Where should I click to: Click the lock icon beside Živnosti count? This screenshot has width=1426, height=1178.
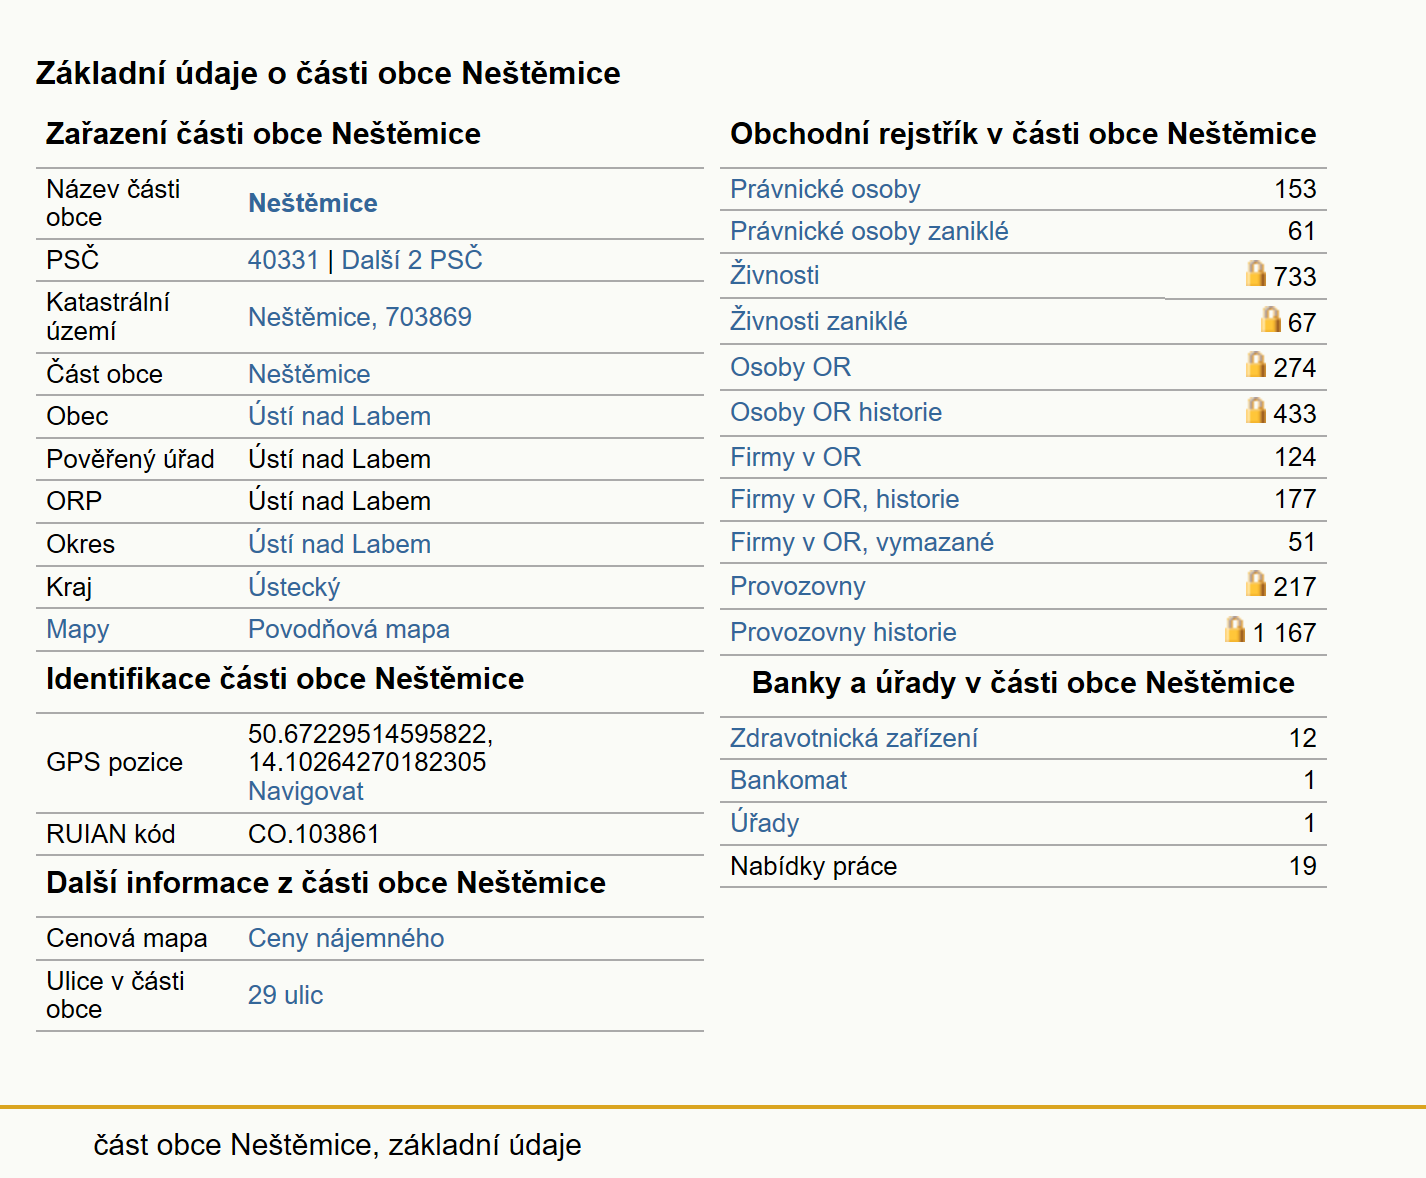[x=1256, y=273]
